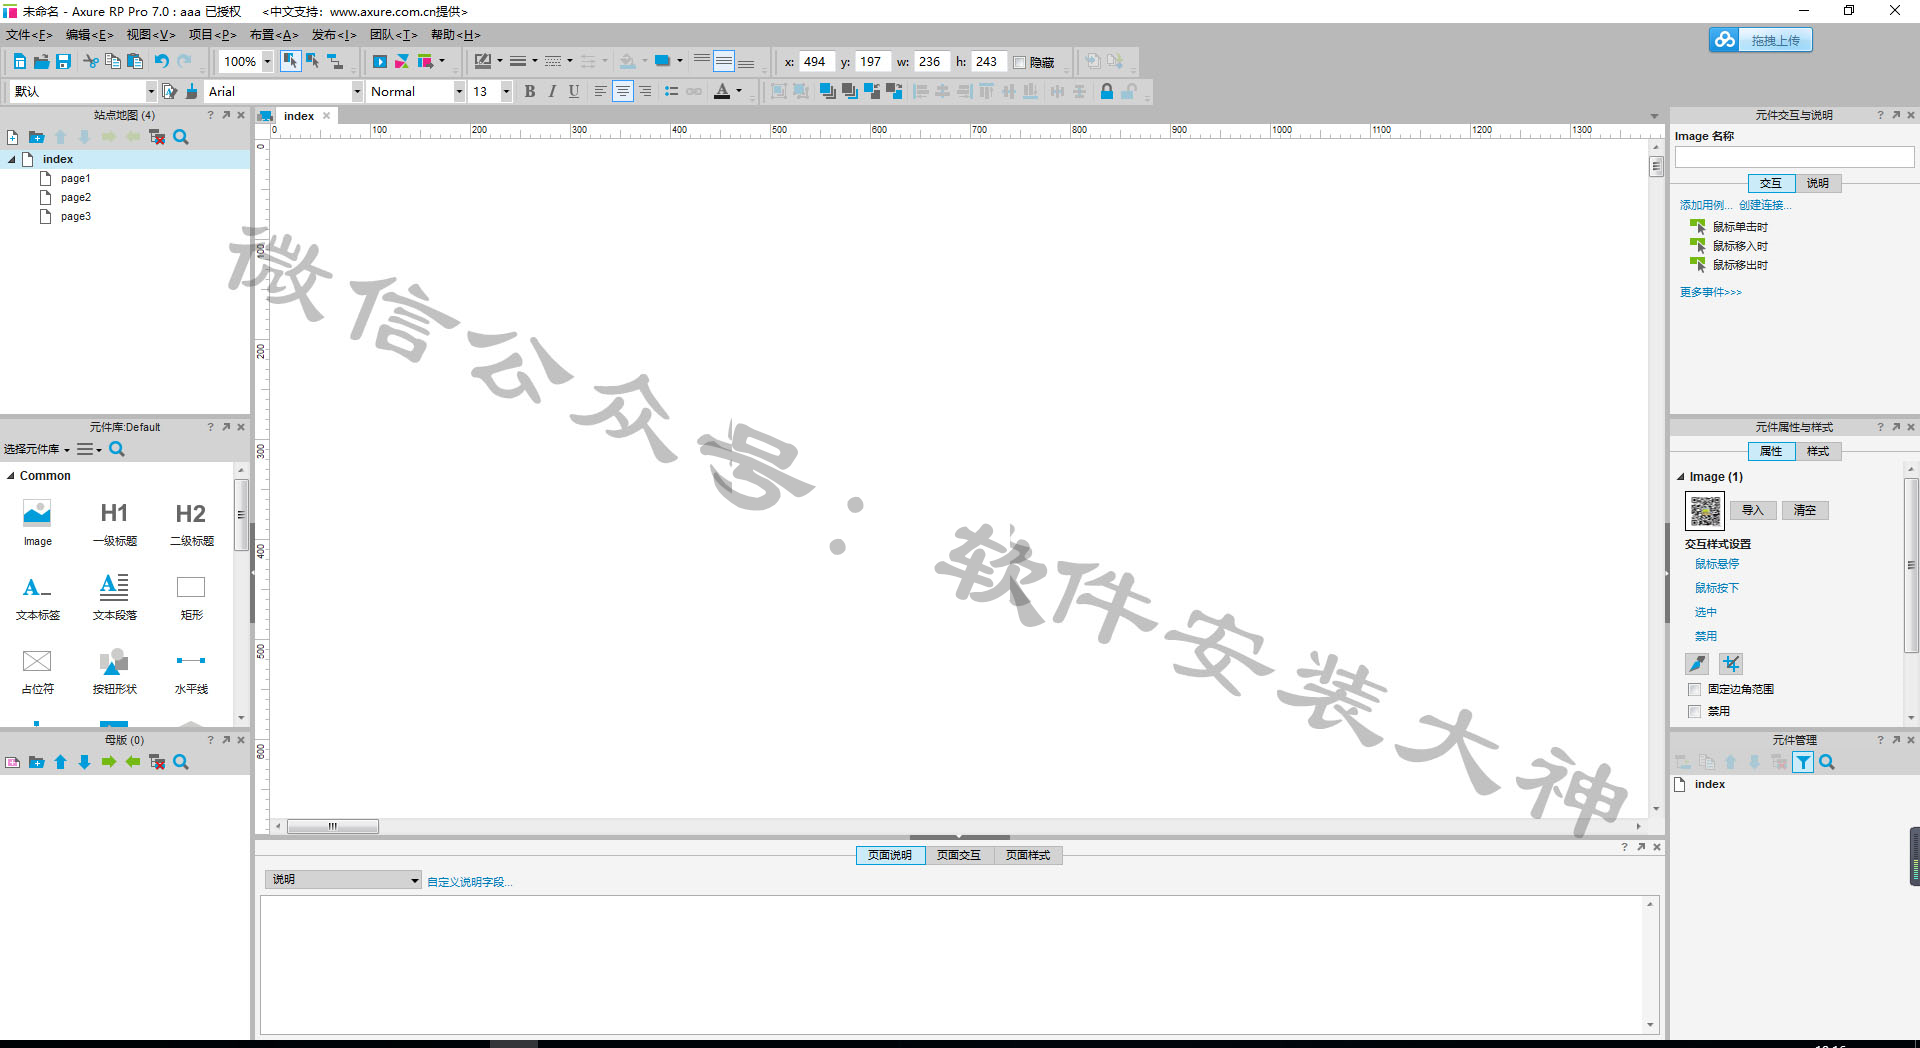1920x1048 pixels.
Task: Click the add master icon in masters panel
Action: coord(13,762)
